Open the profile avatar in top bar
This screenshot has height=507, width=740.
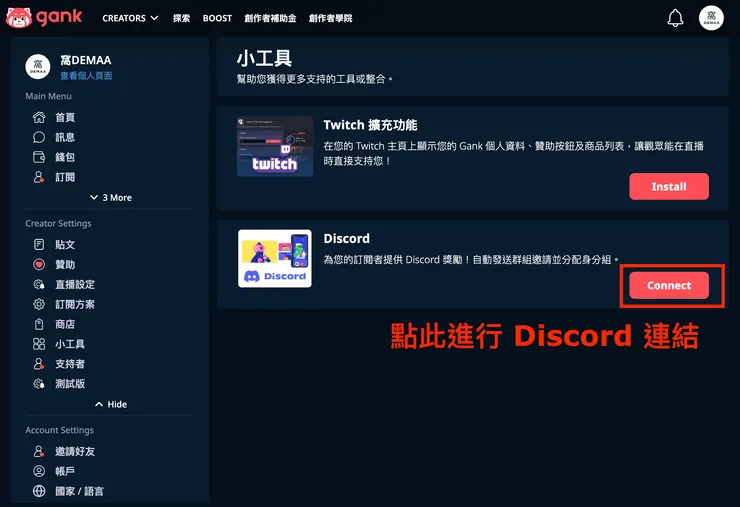tap(711, 18)
